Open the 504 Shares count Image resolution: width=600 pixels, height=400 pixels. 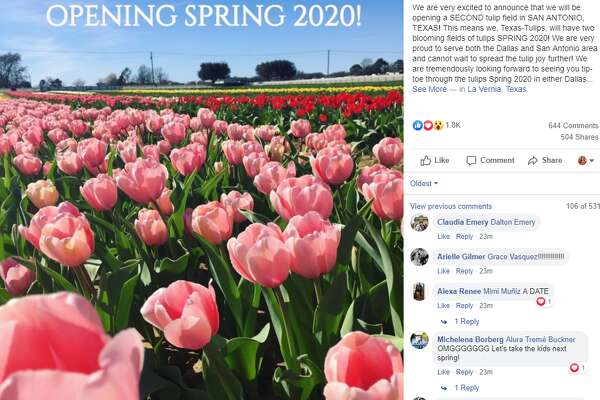[579, 137]
